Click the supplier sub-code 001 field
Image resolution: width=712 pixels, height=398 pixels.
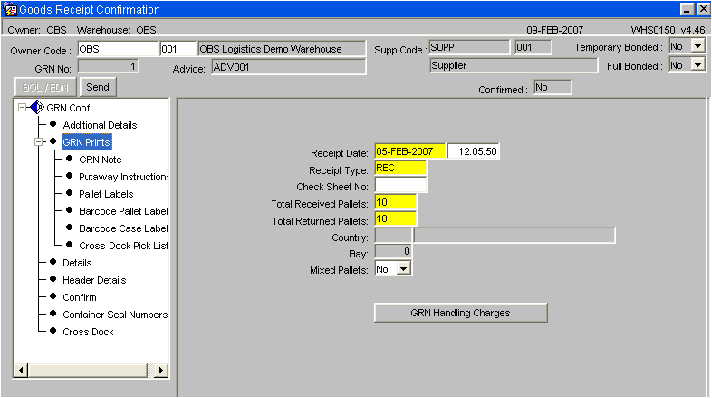533,47
